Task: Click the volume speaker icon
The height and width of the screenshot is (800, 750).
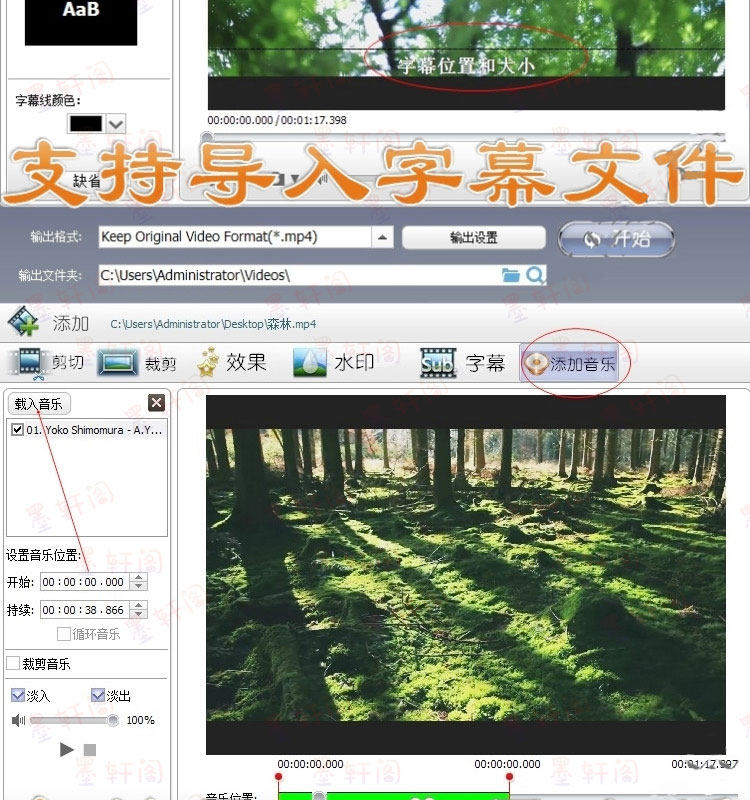Action: 18,720
